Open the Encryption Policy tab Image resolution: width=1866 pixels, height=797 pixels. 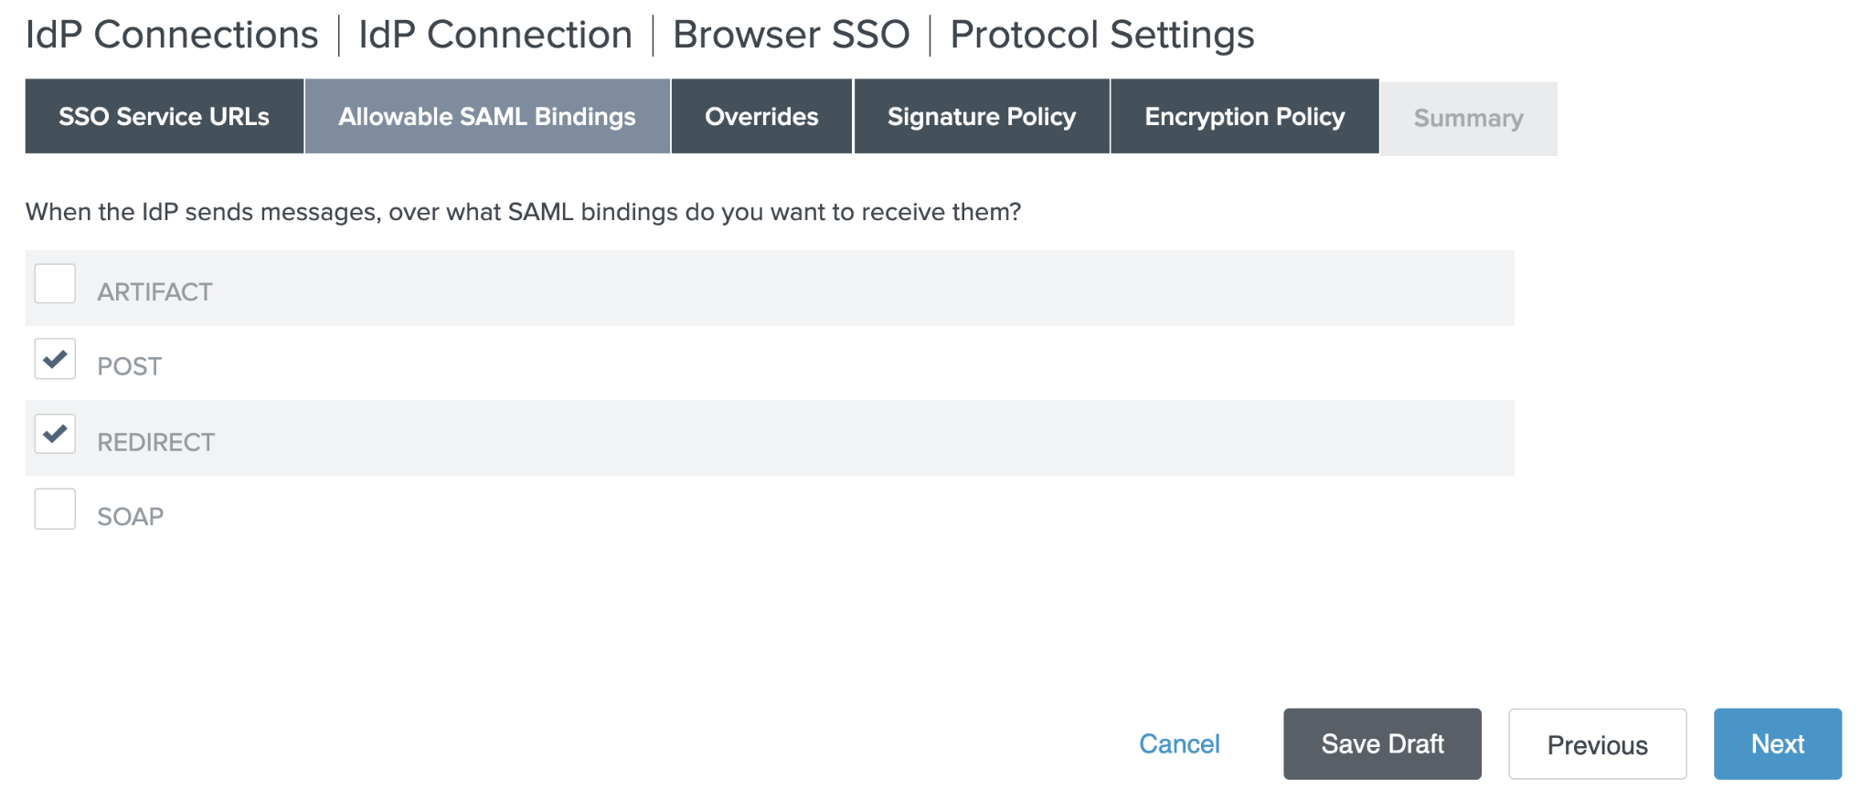coord(1244,117)
